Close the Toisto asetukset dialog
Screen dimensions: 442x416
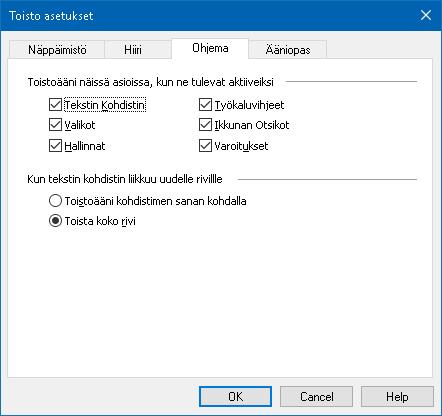pos(426,15)
